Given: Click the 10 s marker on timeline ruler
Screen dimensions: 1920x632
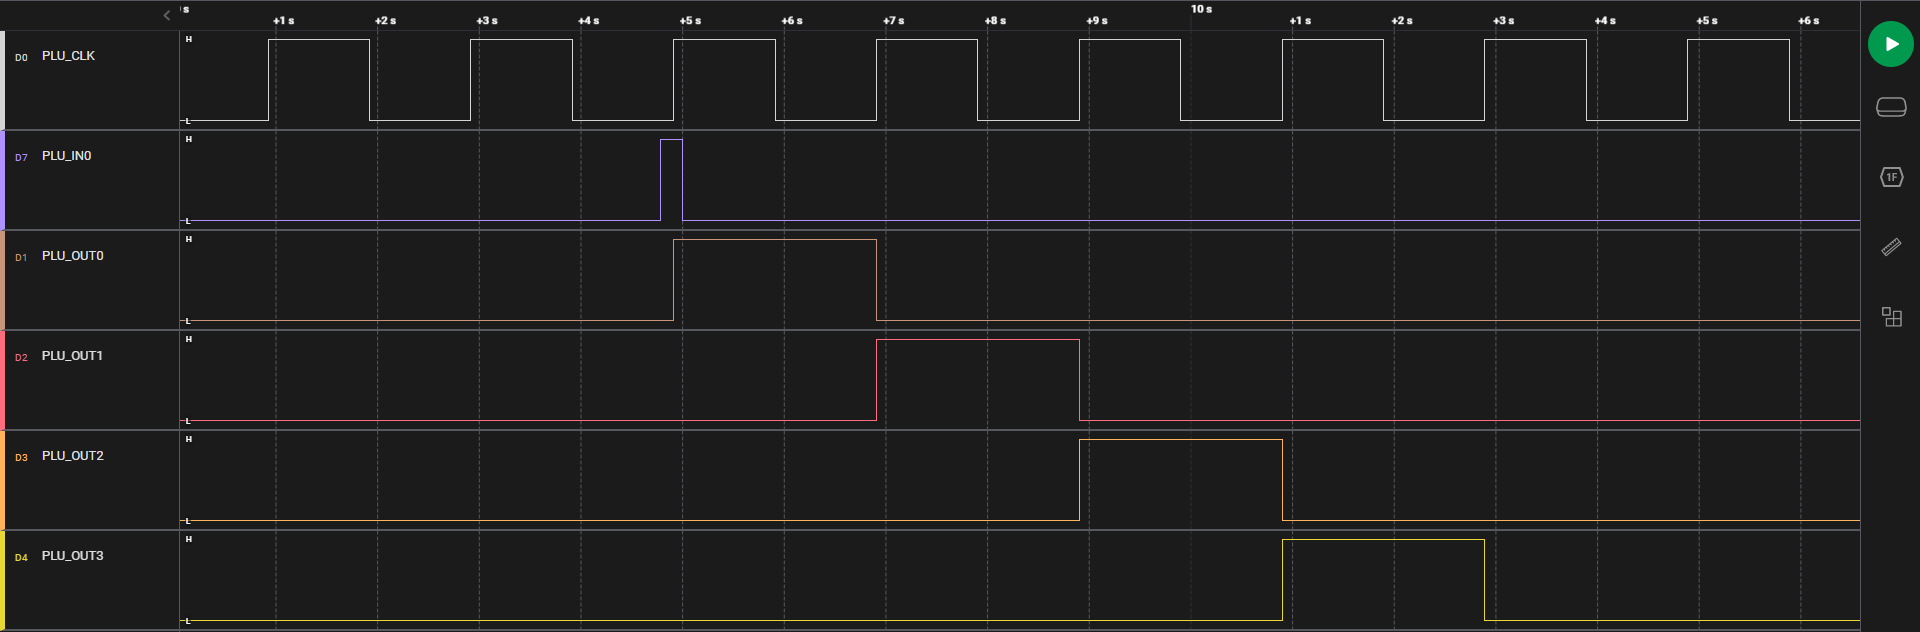Looking at the screenshot, I should [x=1201, y=9].
